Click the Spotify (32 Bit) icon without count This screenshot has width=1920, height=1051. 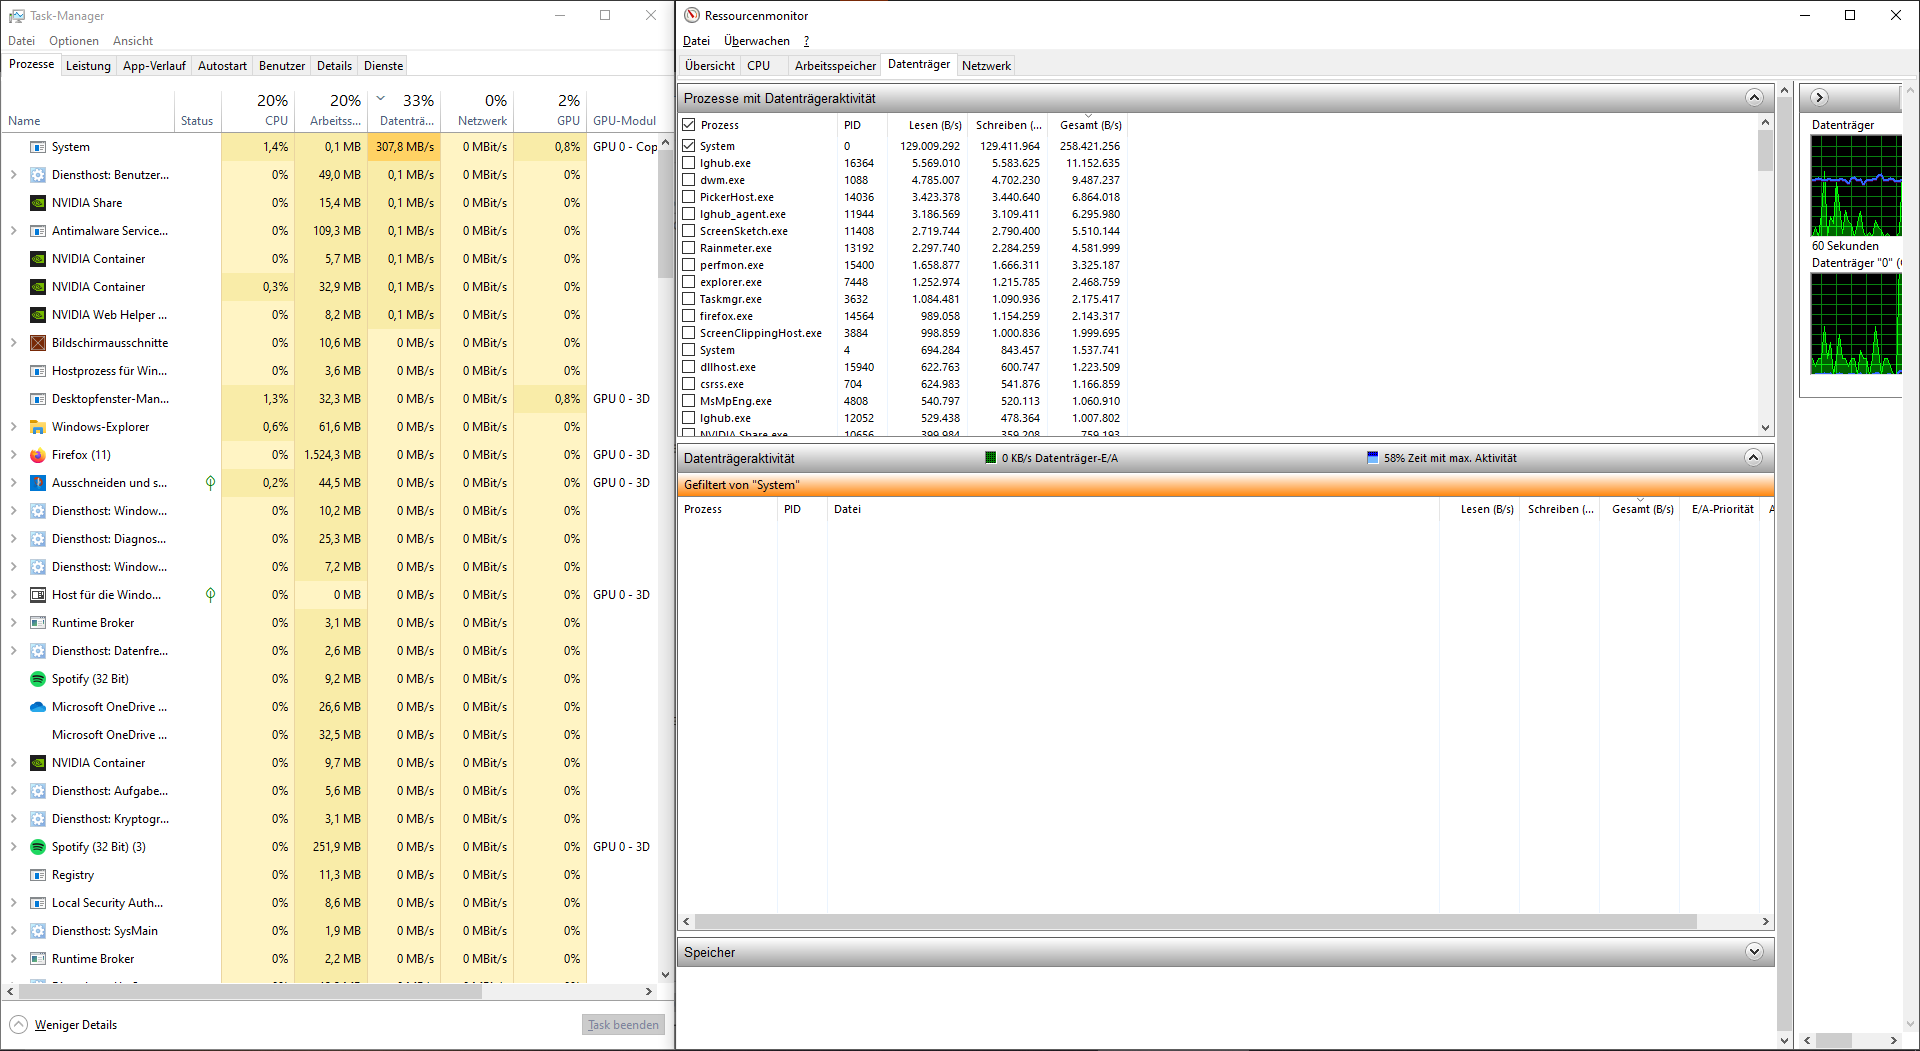(x=38, y=679)
